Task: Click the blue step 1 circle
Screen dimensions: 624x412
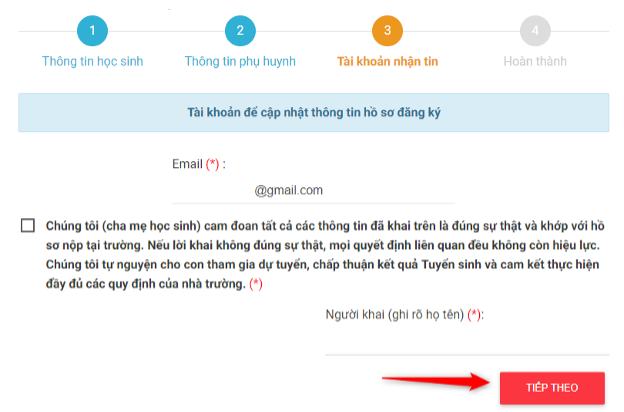Action: point(92,31)
